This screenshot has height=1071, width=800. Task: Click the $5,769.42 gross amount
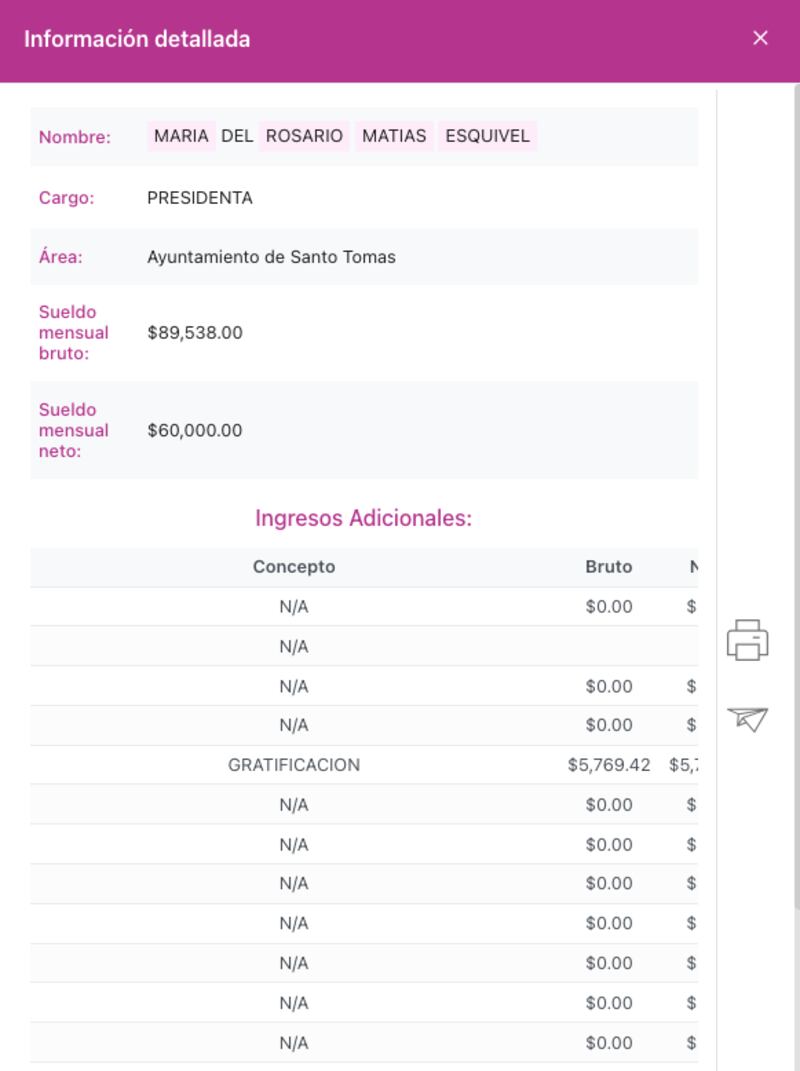[609, 765]
